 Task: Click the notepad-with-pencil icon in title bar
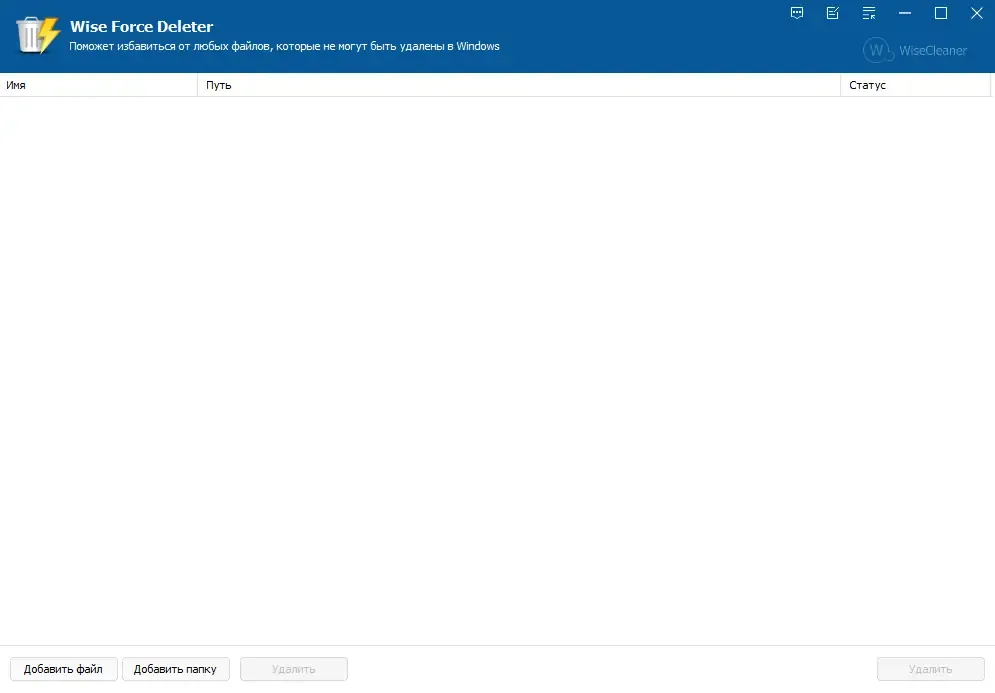833,13
